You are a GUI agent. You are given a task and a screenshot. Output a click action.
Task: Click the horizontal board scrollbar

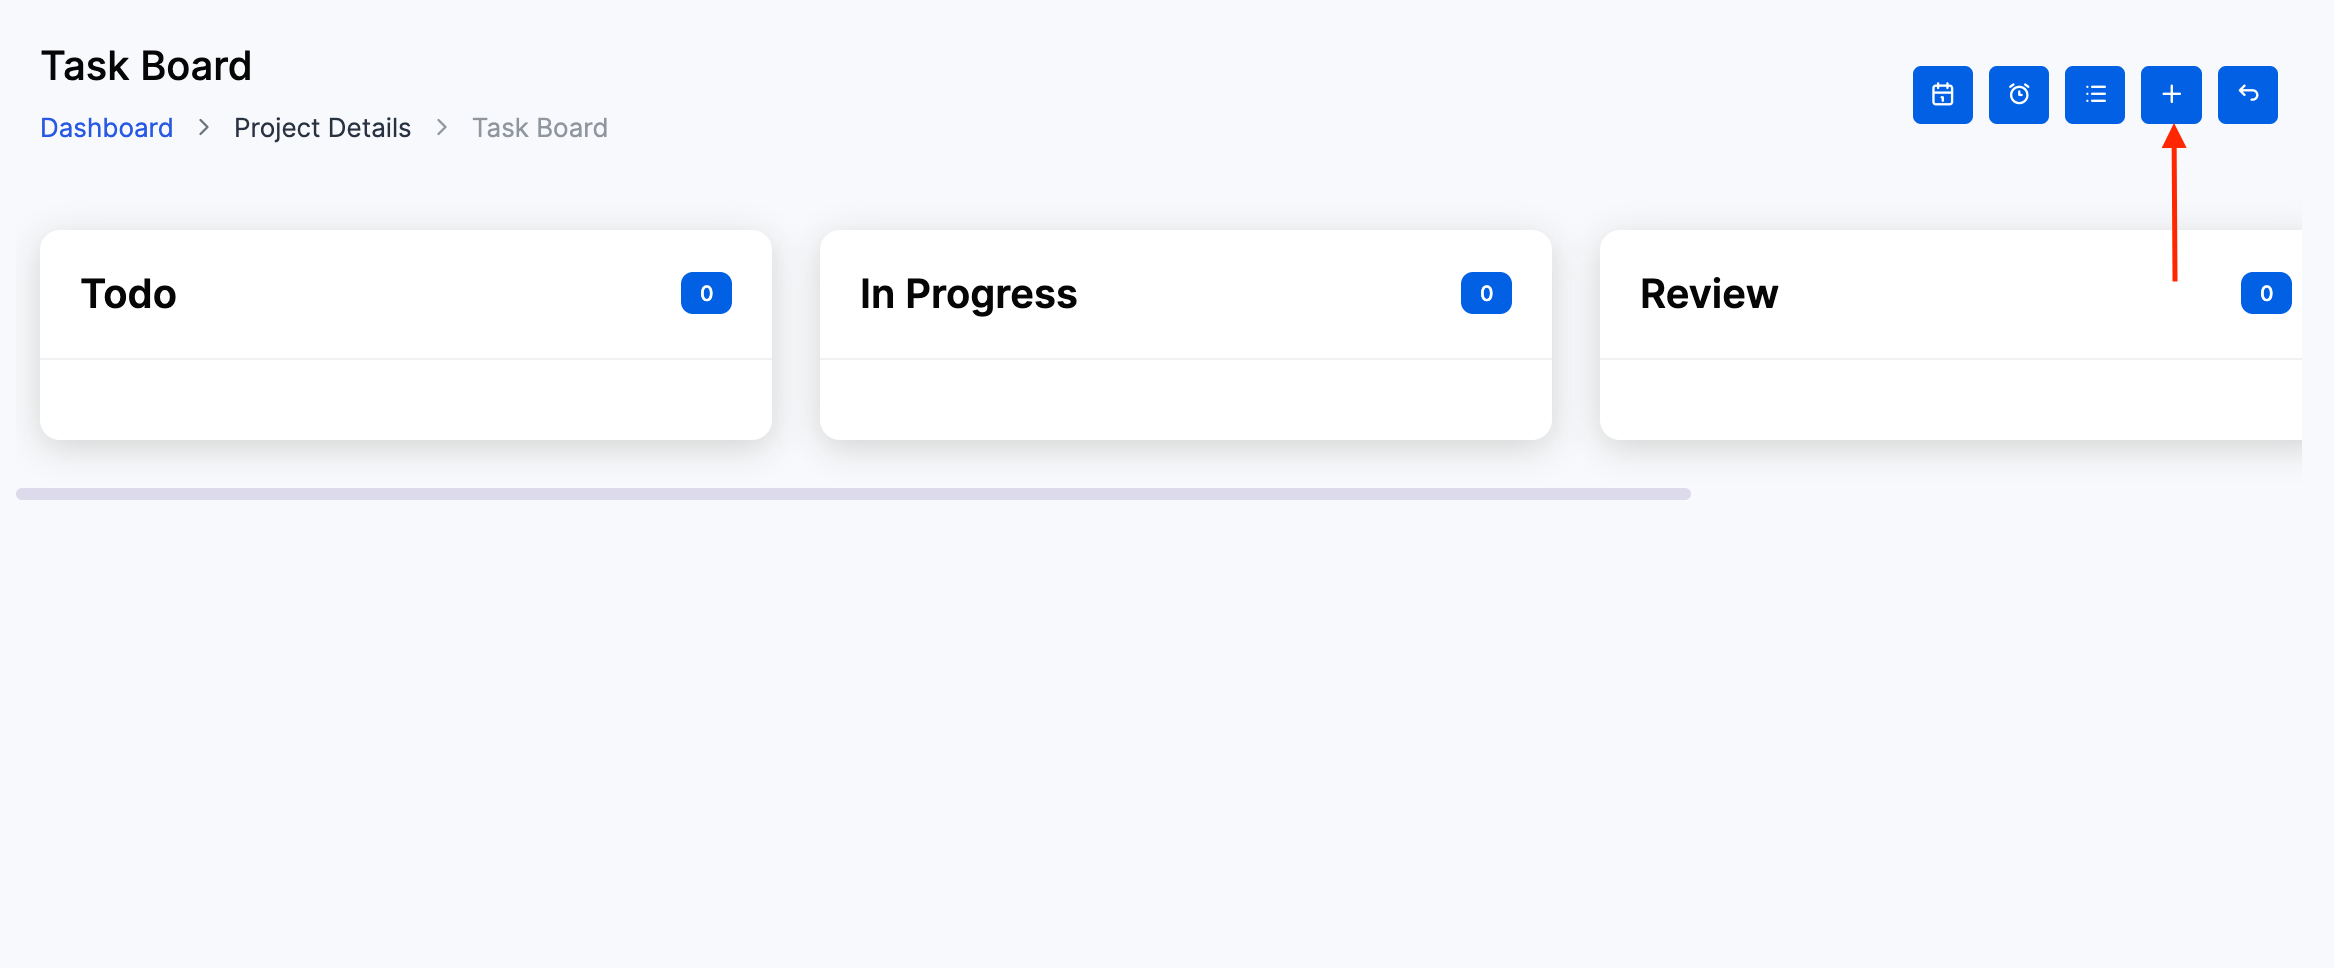853,494
